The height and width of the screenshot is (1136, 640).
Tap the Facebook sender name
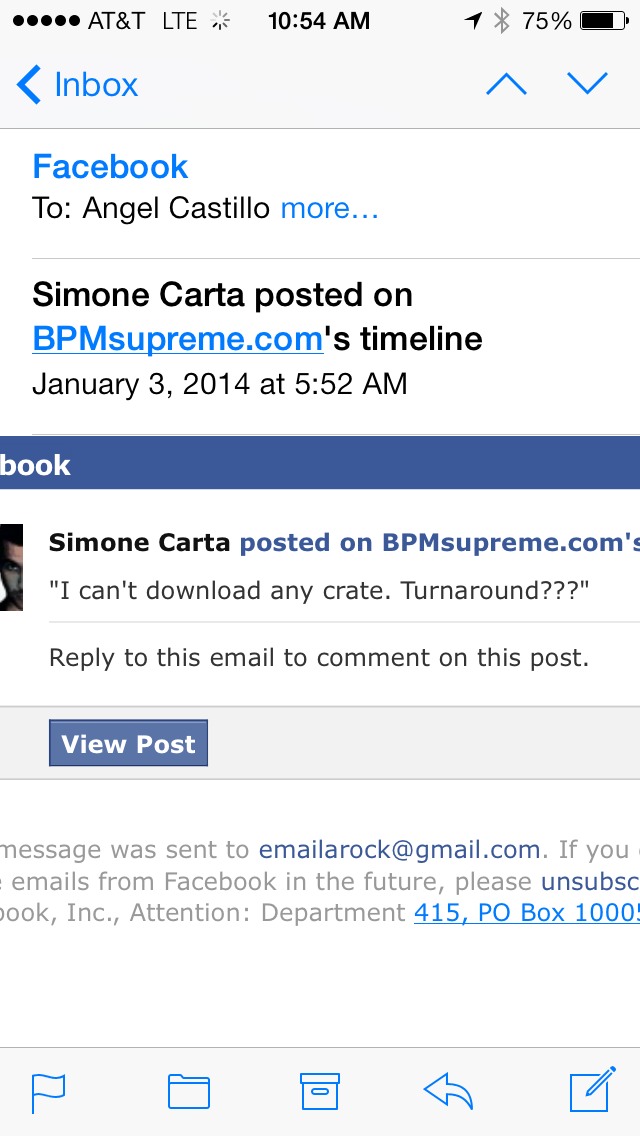(110, 166)
